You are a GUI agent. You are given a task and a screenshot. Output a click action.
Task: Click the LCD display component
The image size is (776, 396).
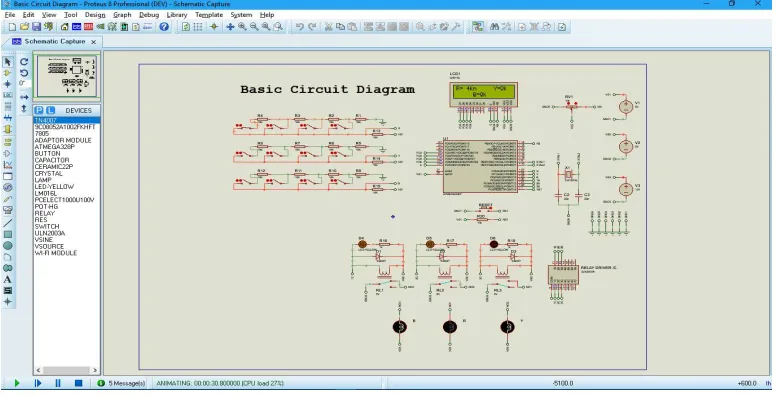pyautogui.click(x=484, y=95)
